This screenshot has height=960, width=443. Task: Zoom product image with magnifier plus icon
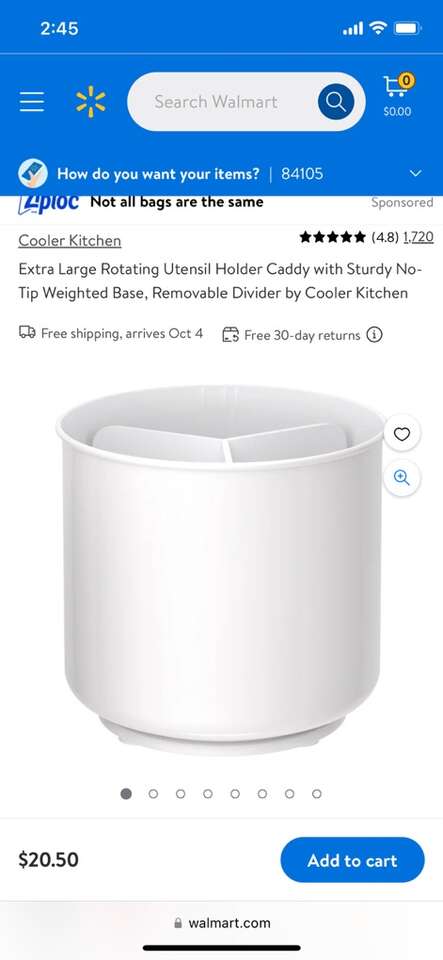pyautogui.click(x=402, y=478)
